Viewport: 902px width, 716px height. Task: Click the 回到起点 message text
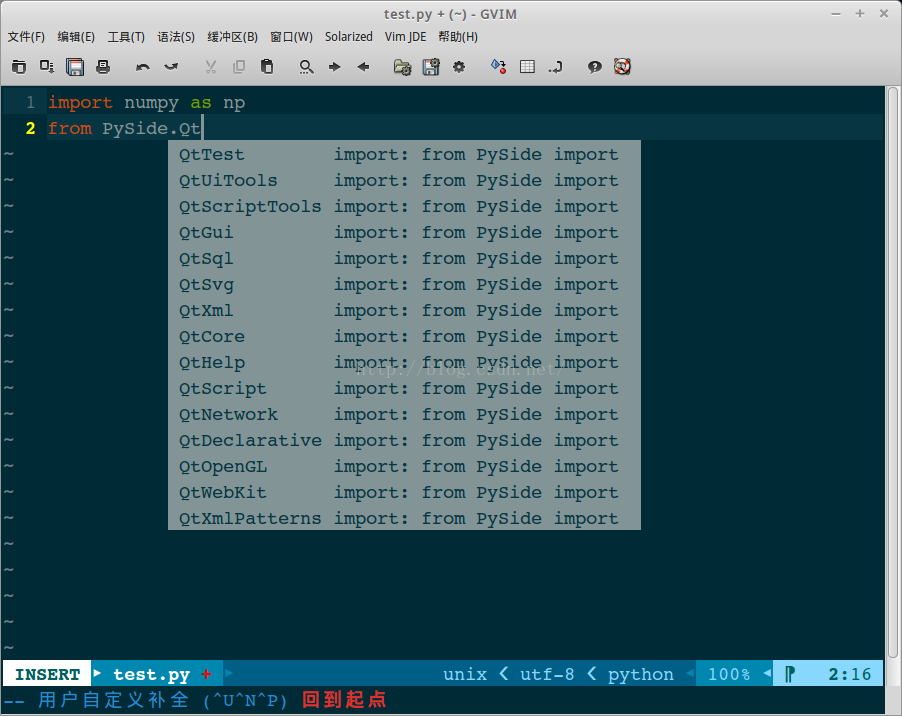[x=344, y=700]
